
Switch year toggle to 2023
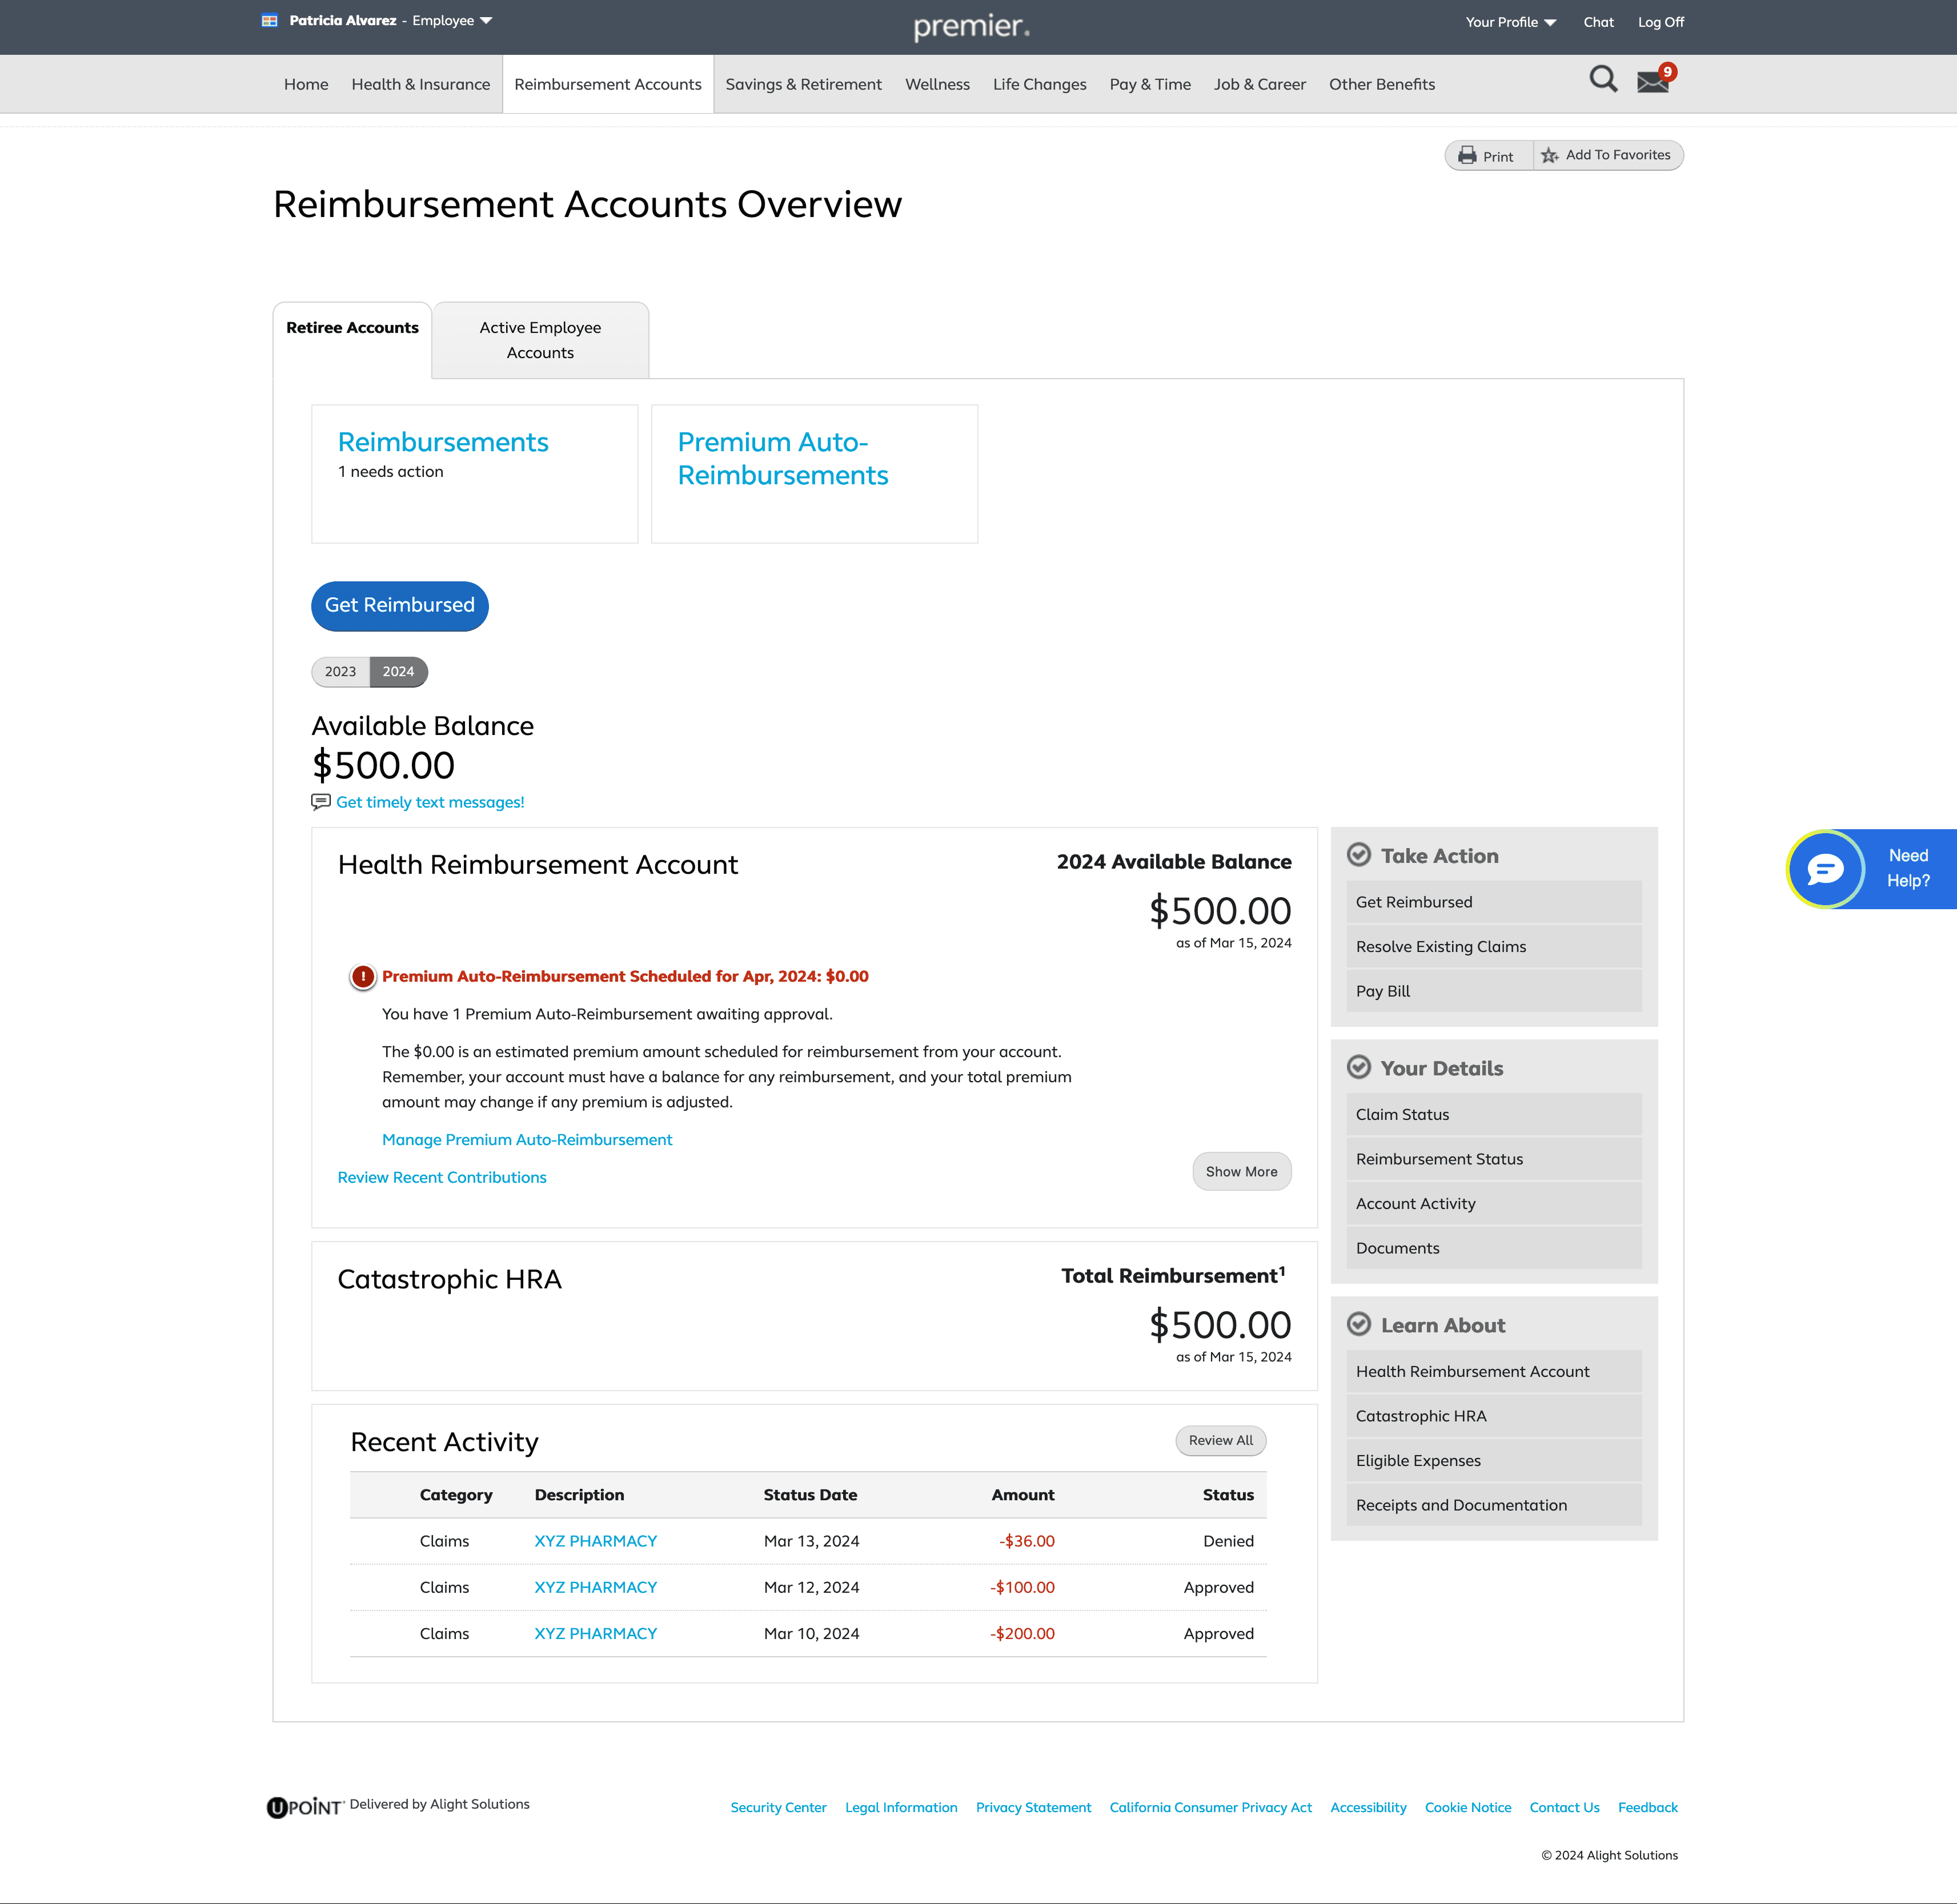pyautogui.click(x=341, y=672)
